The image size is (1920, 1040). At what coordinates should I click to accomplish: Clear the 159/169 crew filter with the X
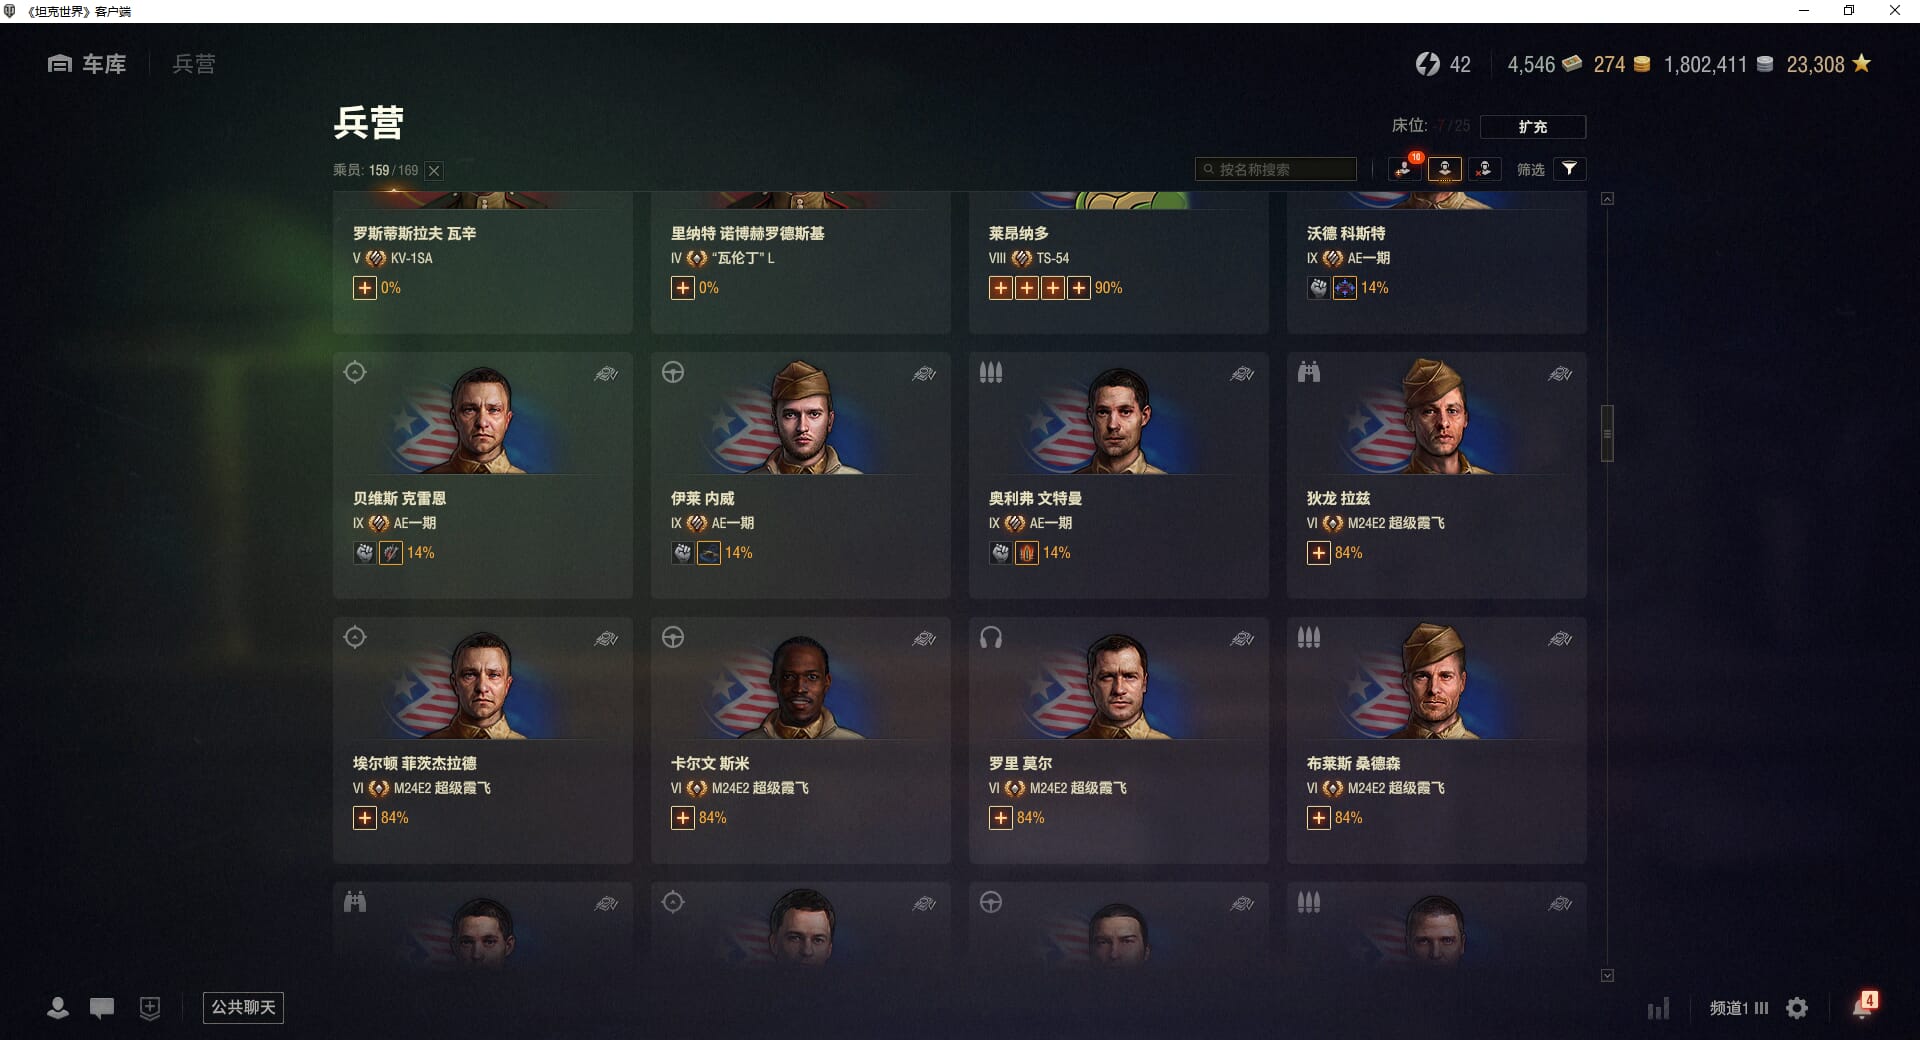[434, 171]
